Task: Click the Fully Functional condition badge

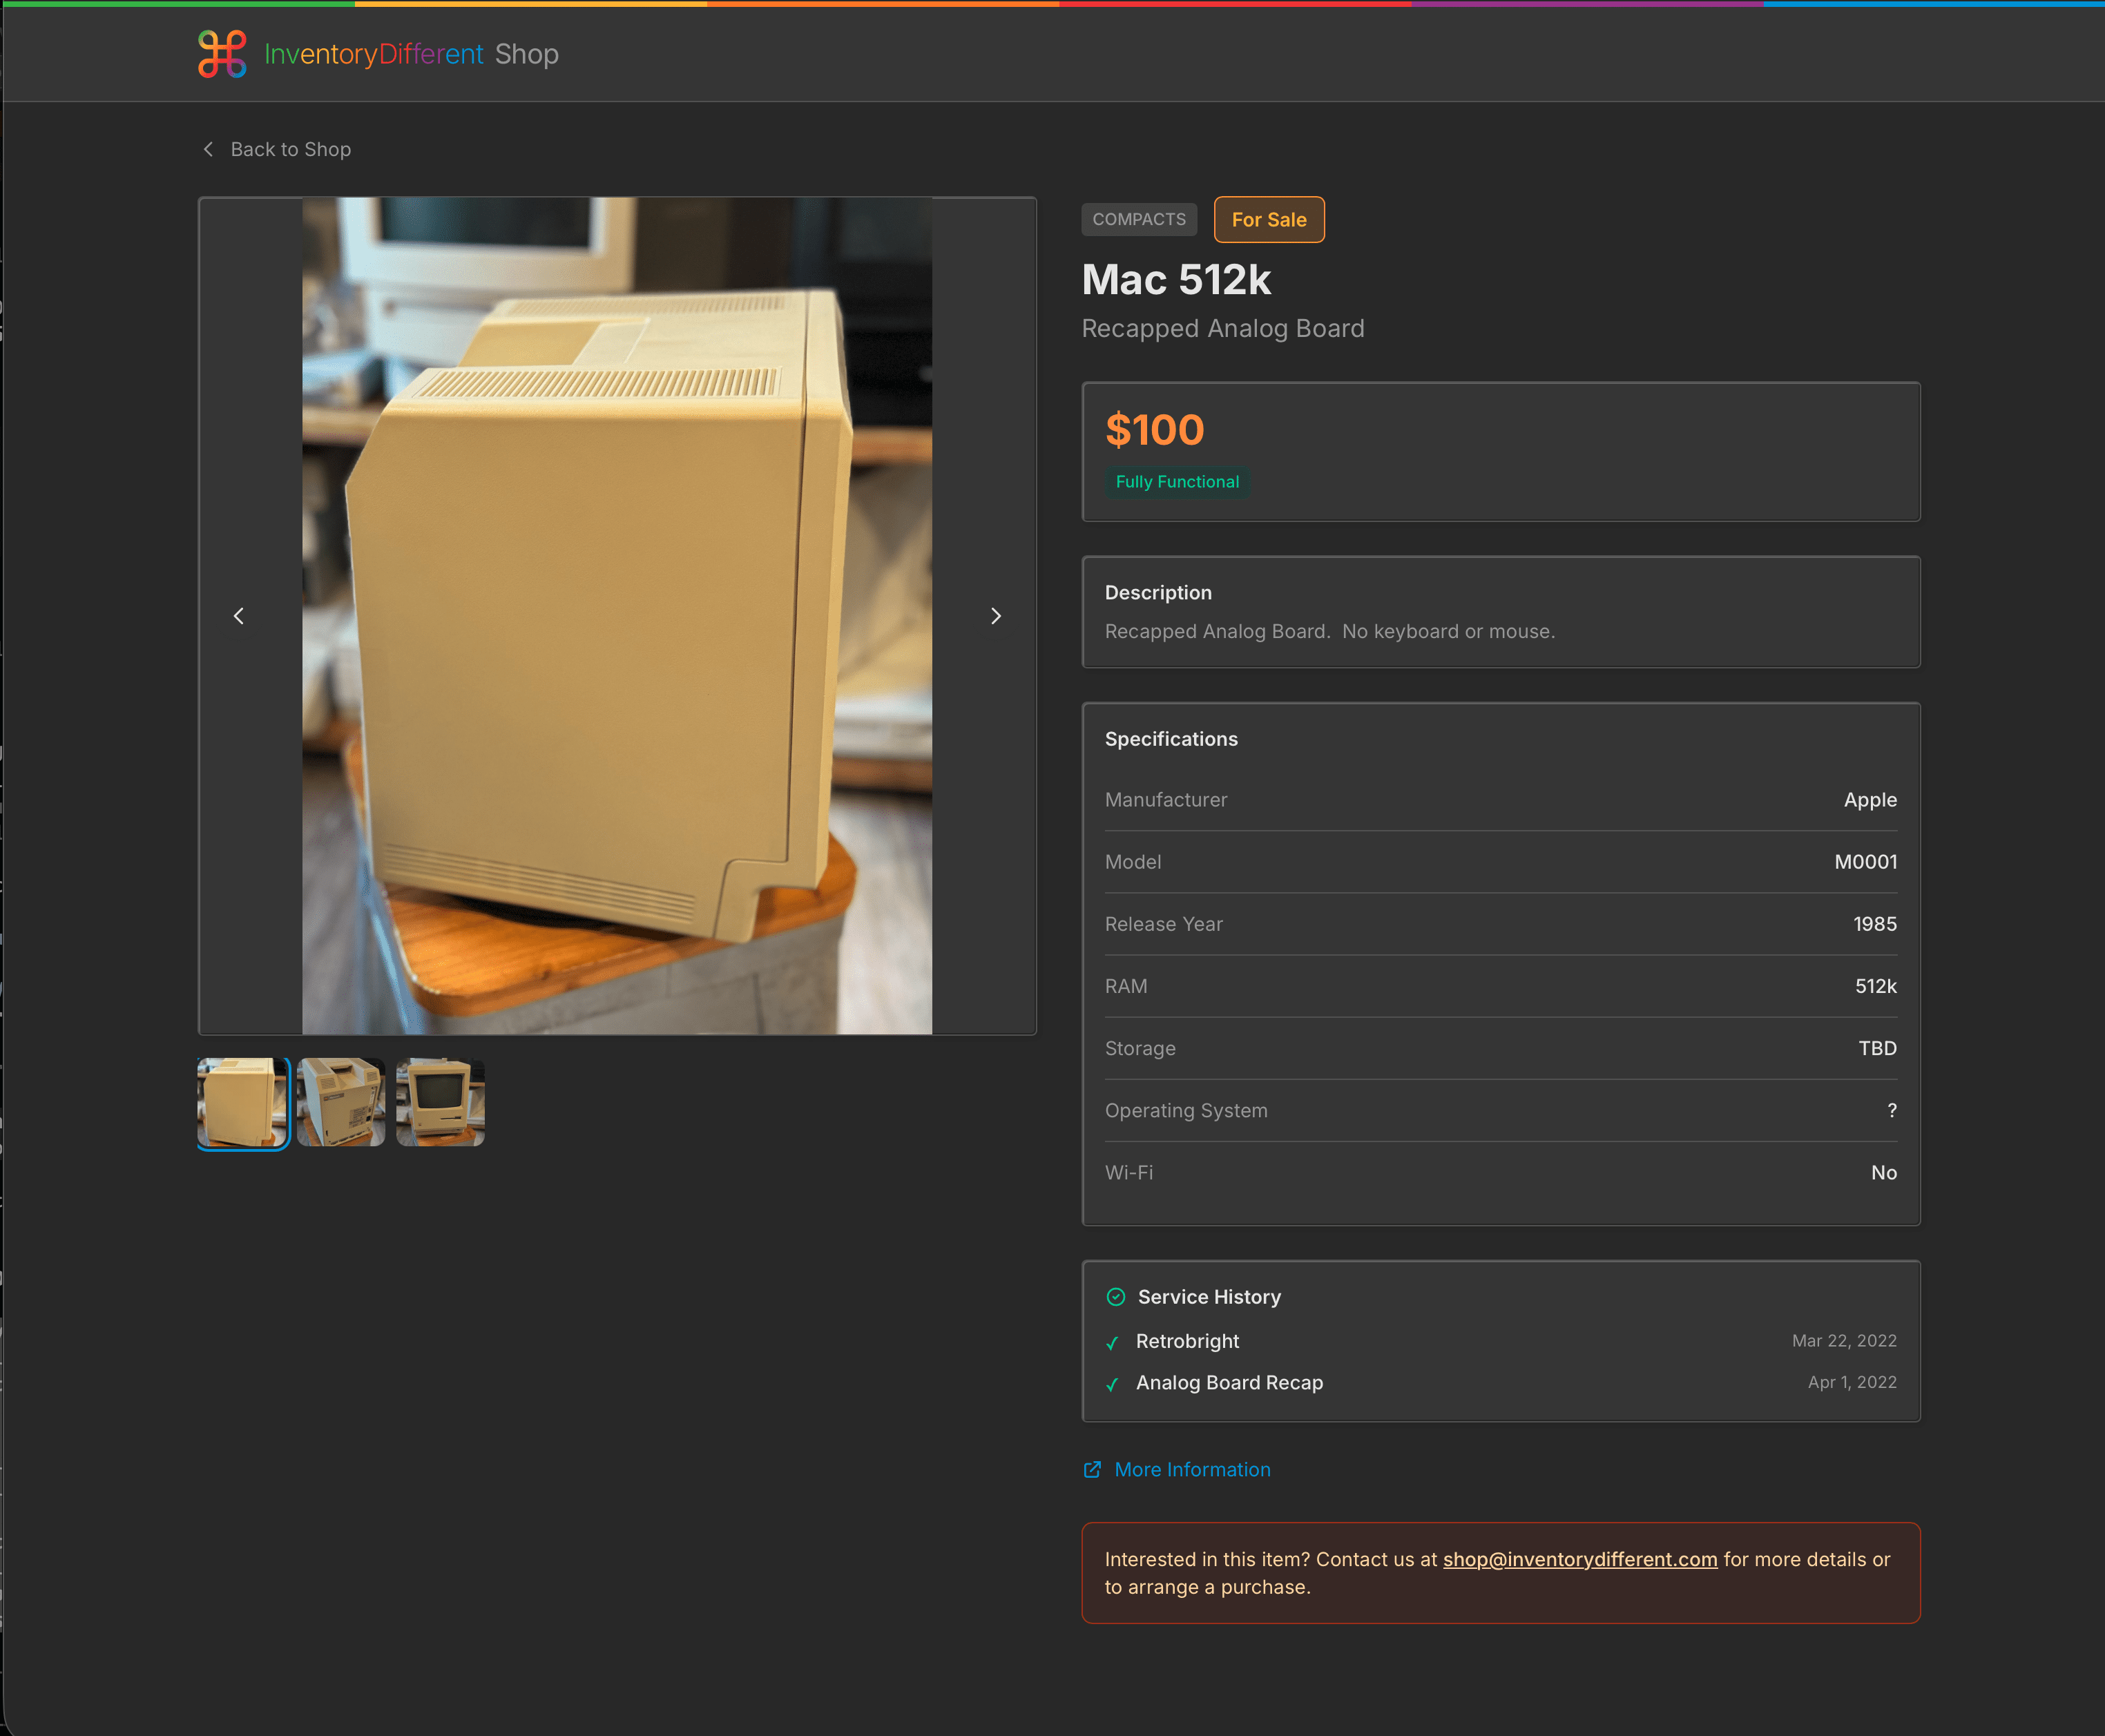Action: [x=1177, y=482]
